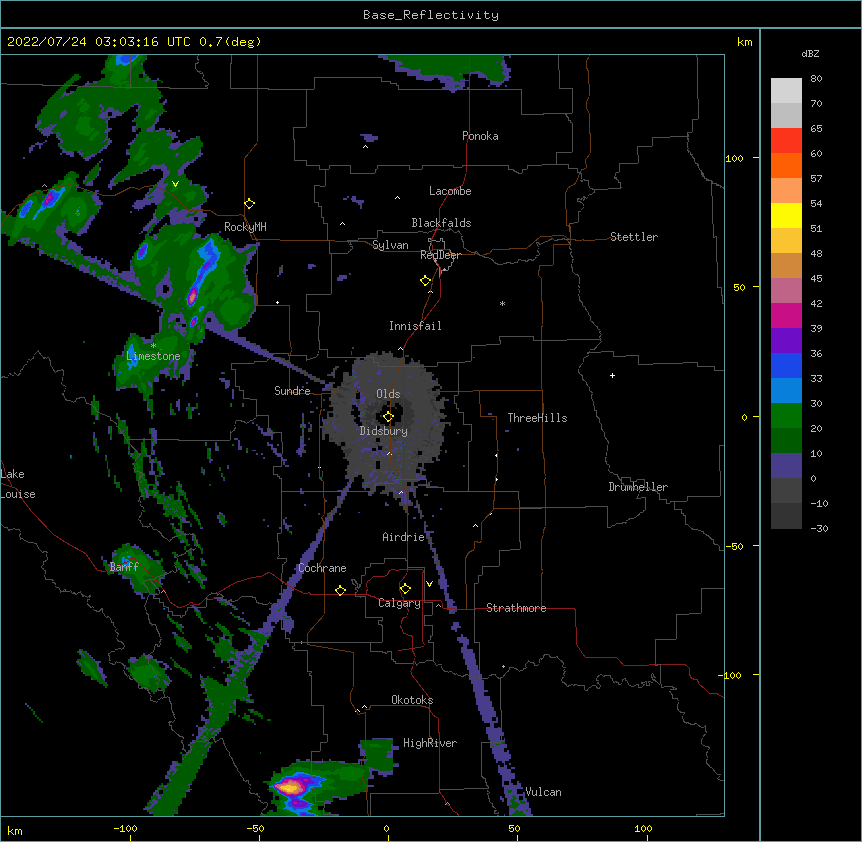Click the purple 10 dBZ legend color
This screenshot has width=862, height=842.
(x=786, y=466)
